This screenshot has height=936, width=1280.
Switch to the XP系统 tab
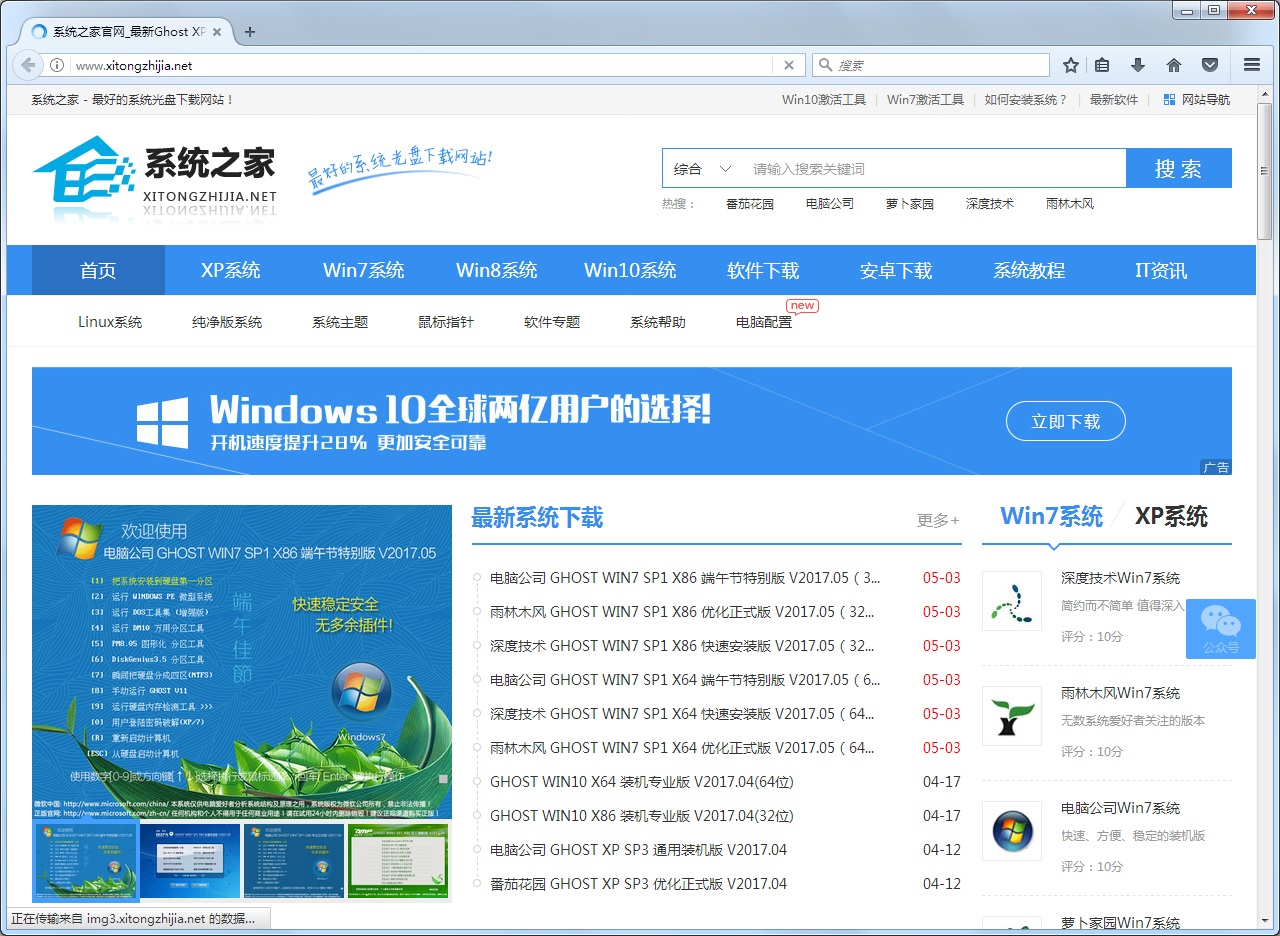pos(1171,517)
